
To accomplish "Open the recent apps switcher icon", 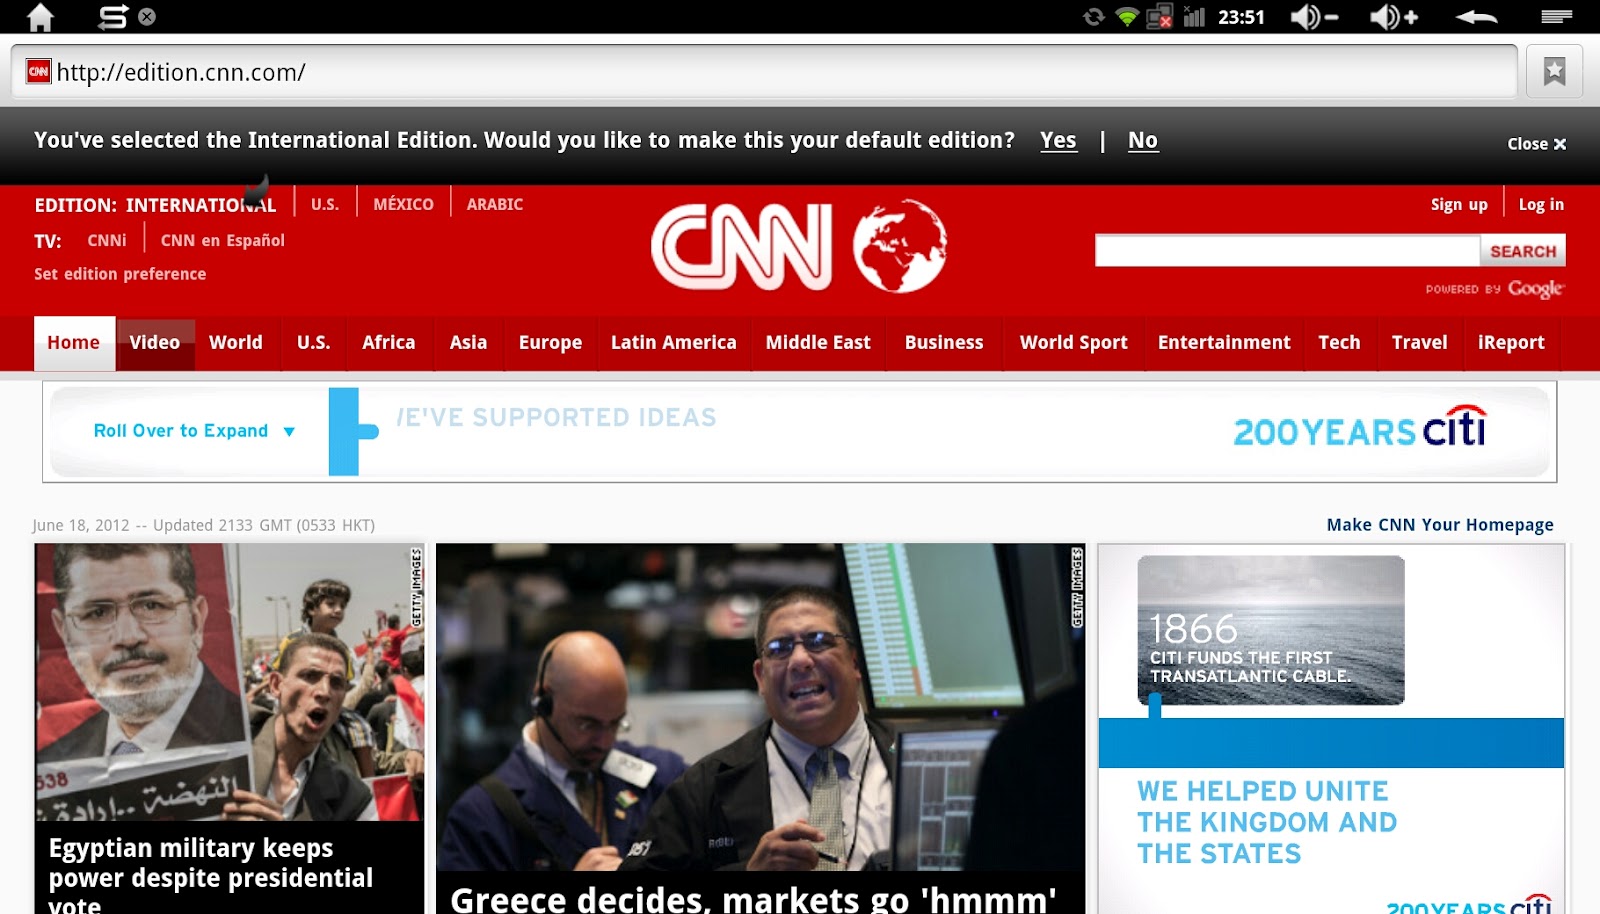I will [113, 17].
